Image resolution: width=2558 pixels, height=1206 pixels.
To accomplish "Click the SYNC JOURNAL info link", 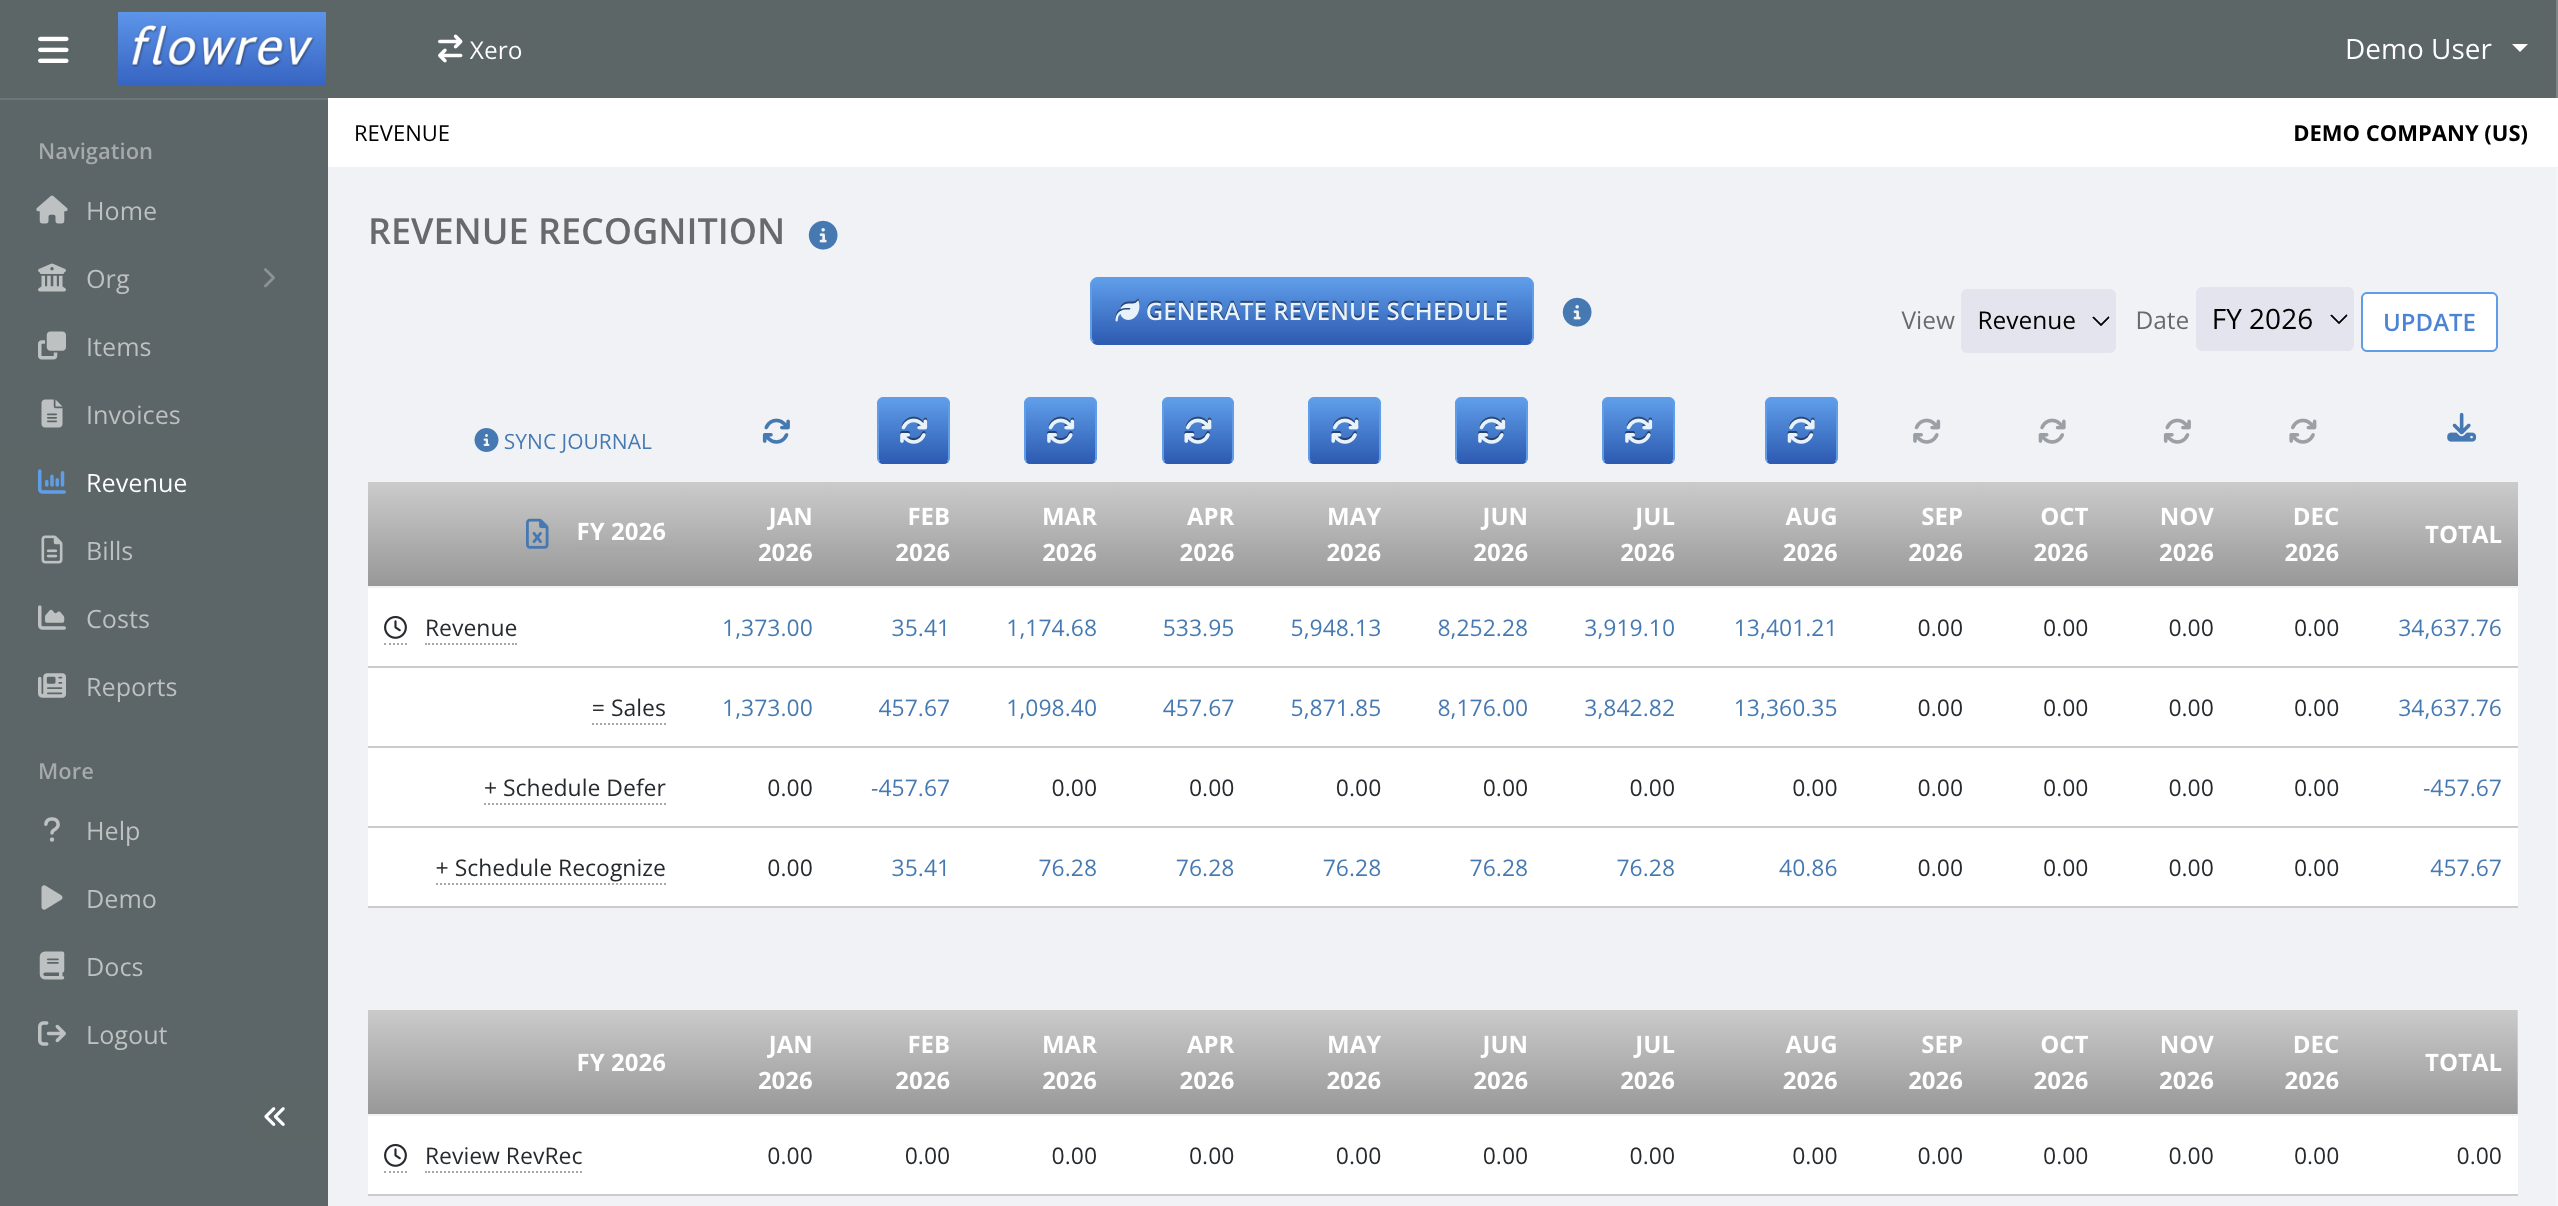I will [563, 441].
